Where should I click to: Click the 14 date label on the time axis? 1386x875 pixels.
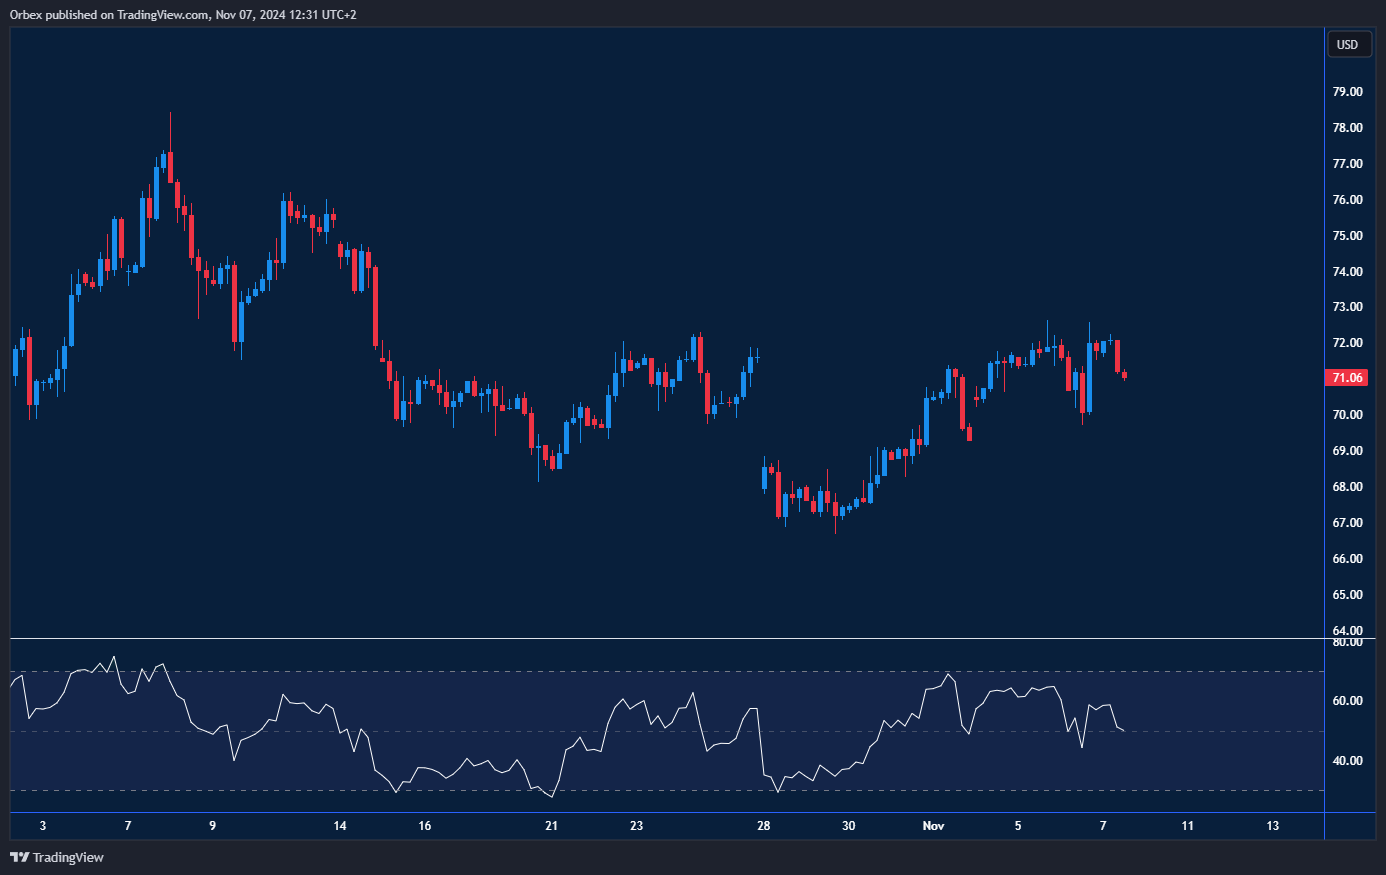coord(340,826)
